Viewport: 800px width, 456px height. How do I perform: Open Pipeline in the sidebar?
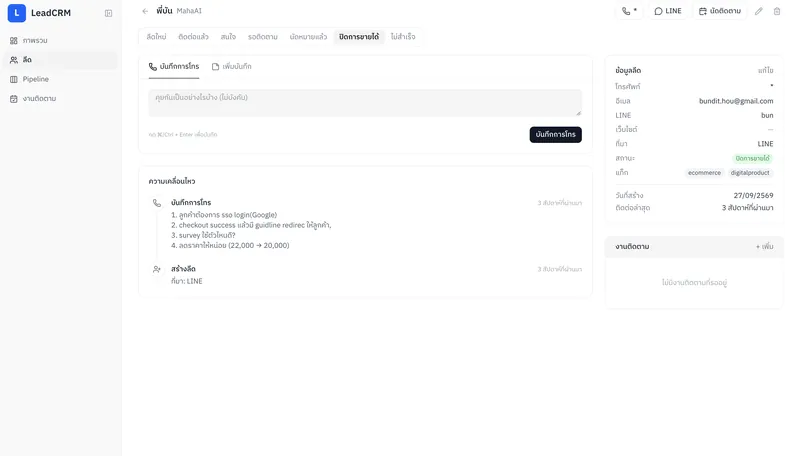pos(59,79)
